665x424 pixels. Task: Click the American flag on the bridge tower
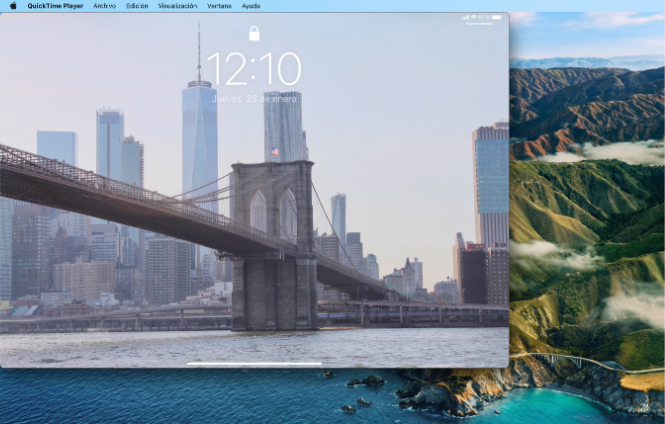(276, 151)
